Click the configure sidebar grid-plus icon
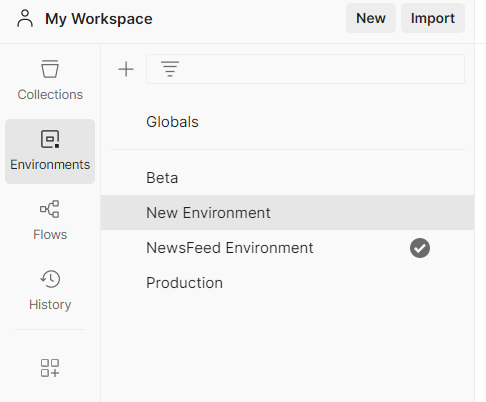 coord(50,368)
